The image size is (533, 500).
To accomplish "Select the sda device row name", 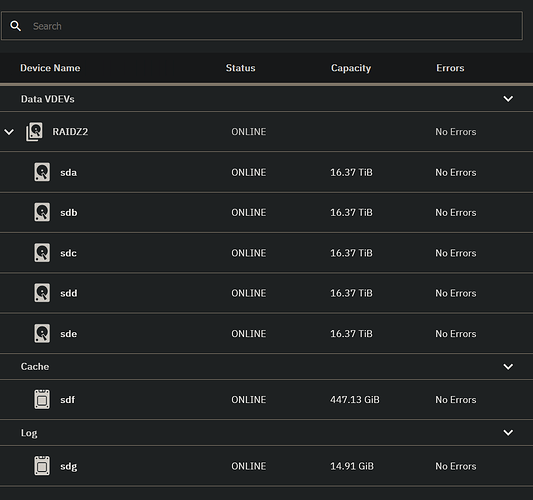I will tap(69, 172).
